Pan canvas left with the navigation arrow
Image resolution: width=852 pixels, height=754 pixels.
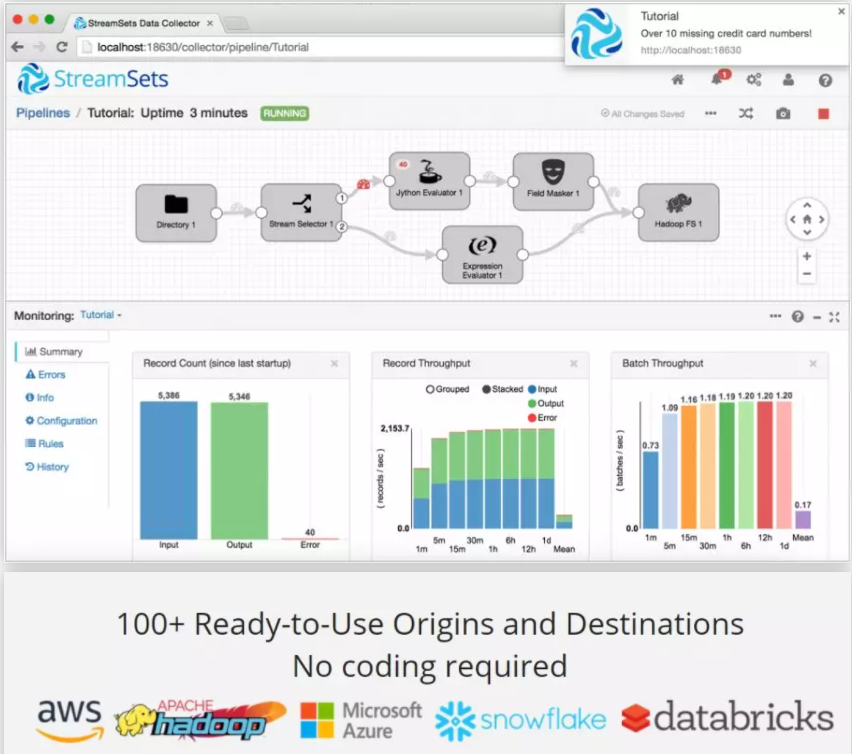(793, 219)
